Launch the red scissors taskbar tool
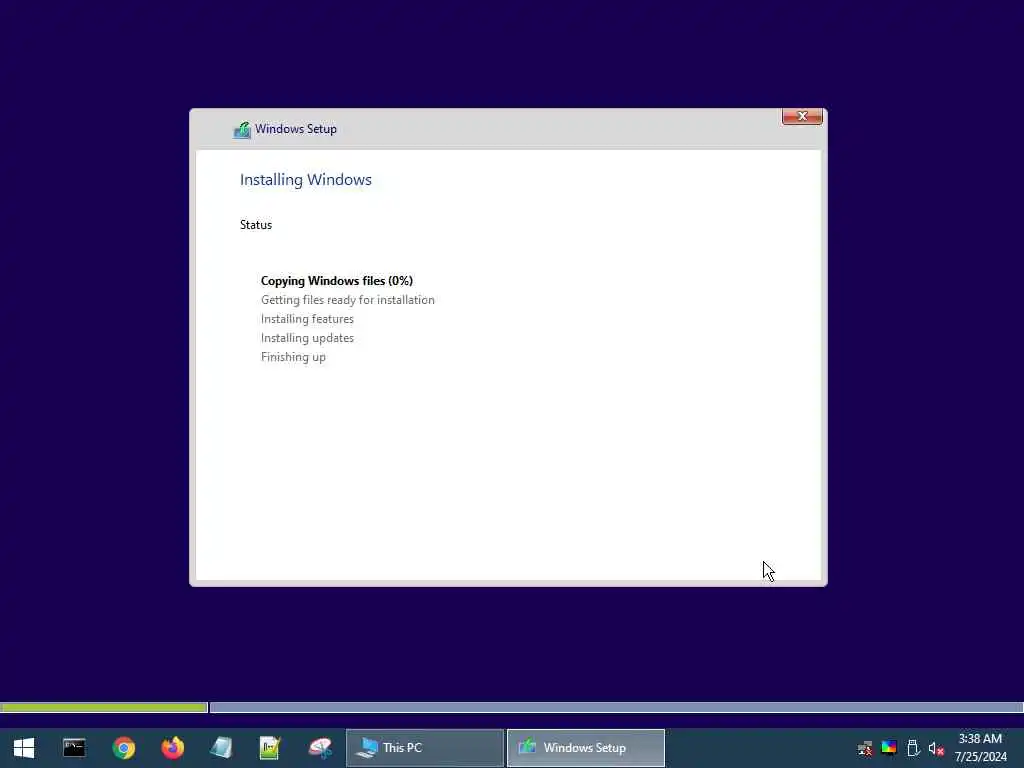This screenshot has width=1024, height=768. pyautogui.click(x=320, y=748)
